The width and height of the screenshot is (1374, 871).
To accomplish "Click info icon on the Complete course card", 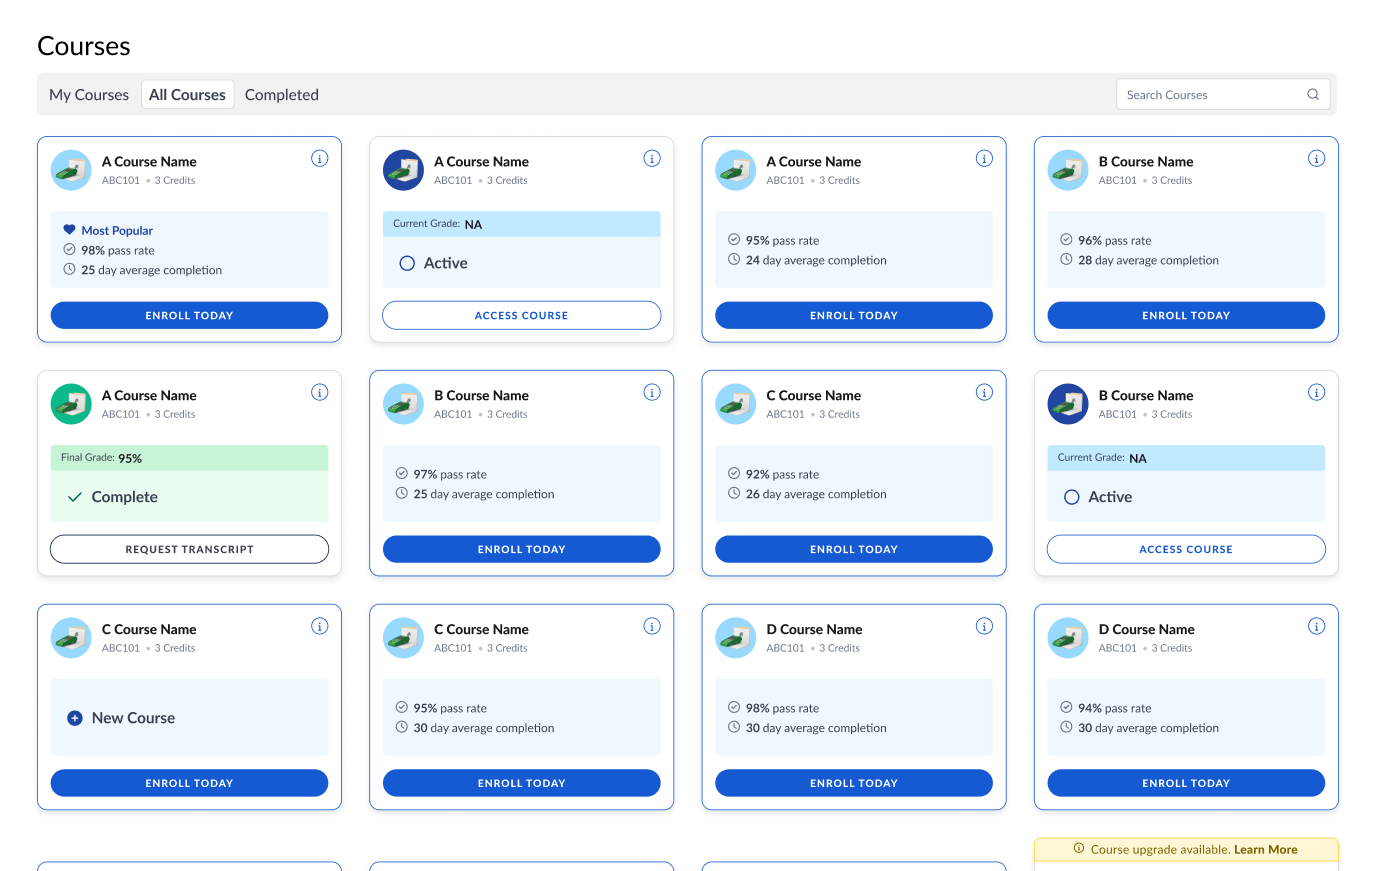I will point(320,392).
